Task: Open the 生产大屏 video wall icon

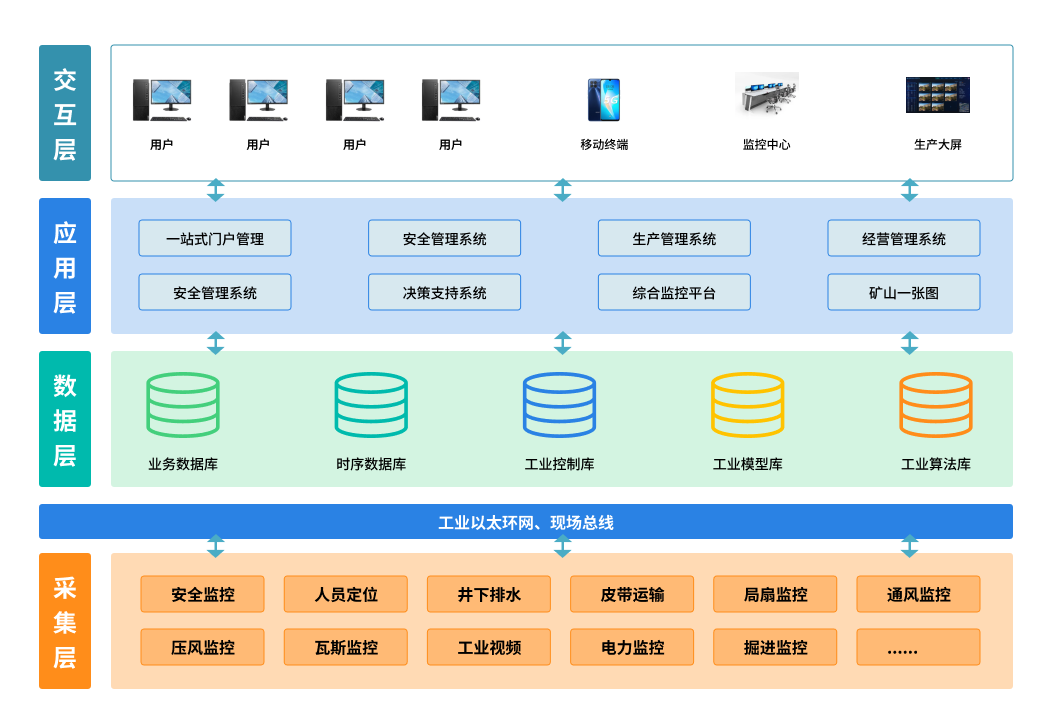Action: point(937,95)
